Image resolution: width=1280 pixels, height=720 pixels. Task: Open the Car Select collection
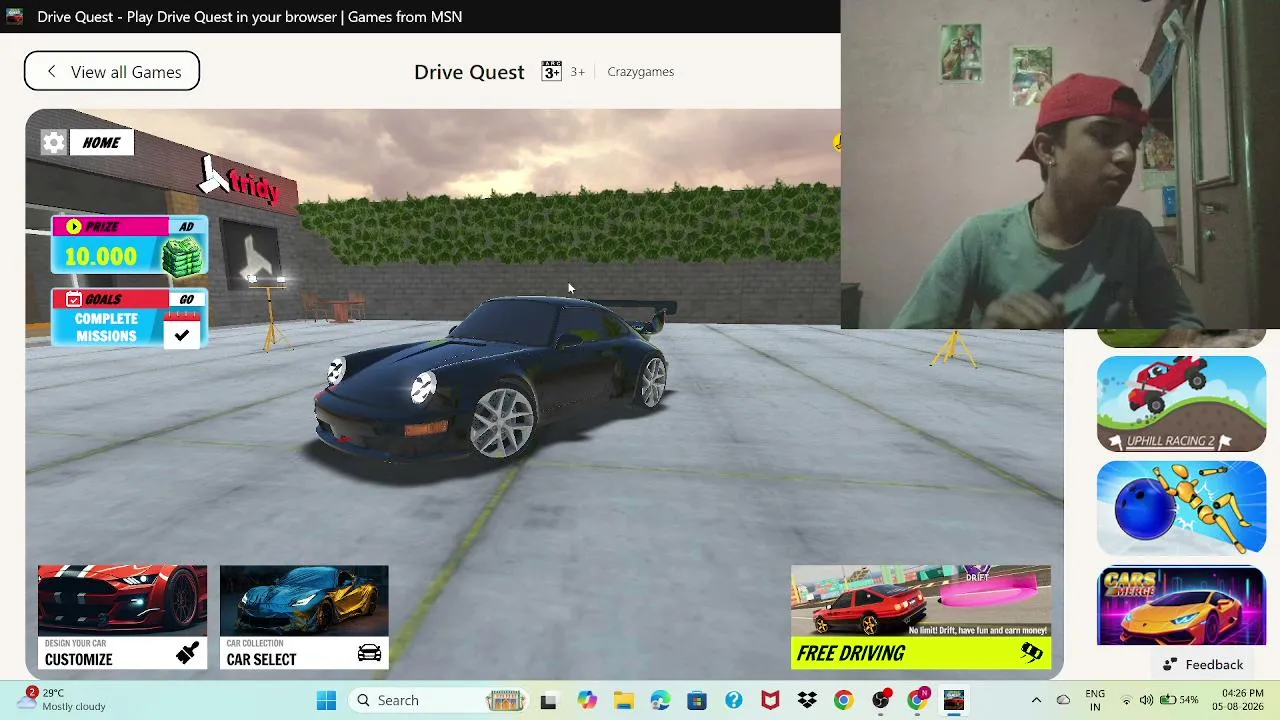coord(304,617)
